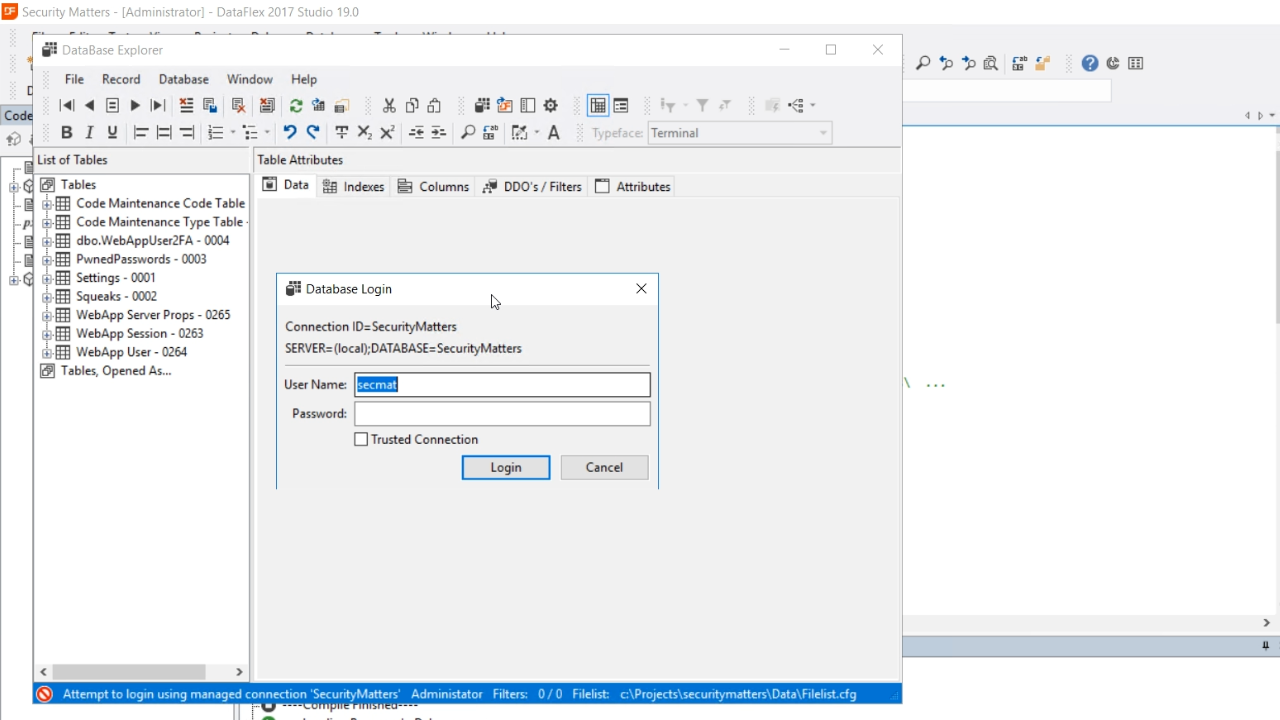Toggle bold formatting button

click(x=66, y=133)
